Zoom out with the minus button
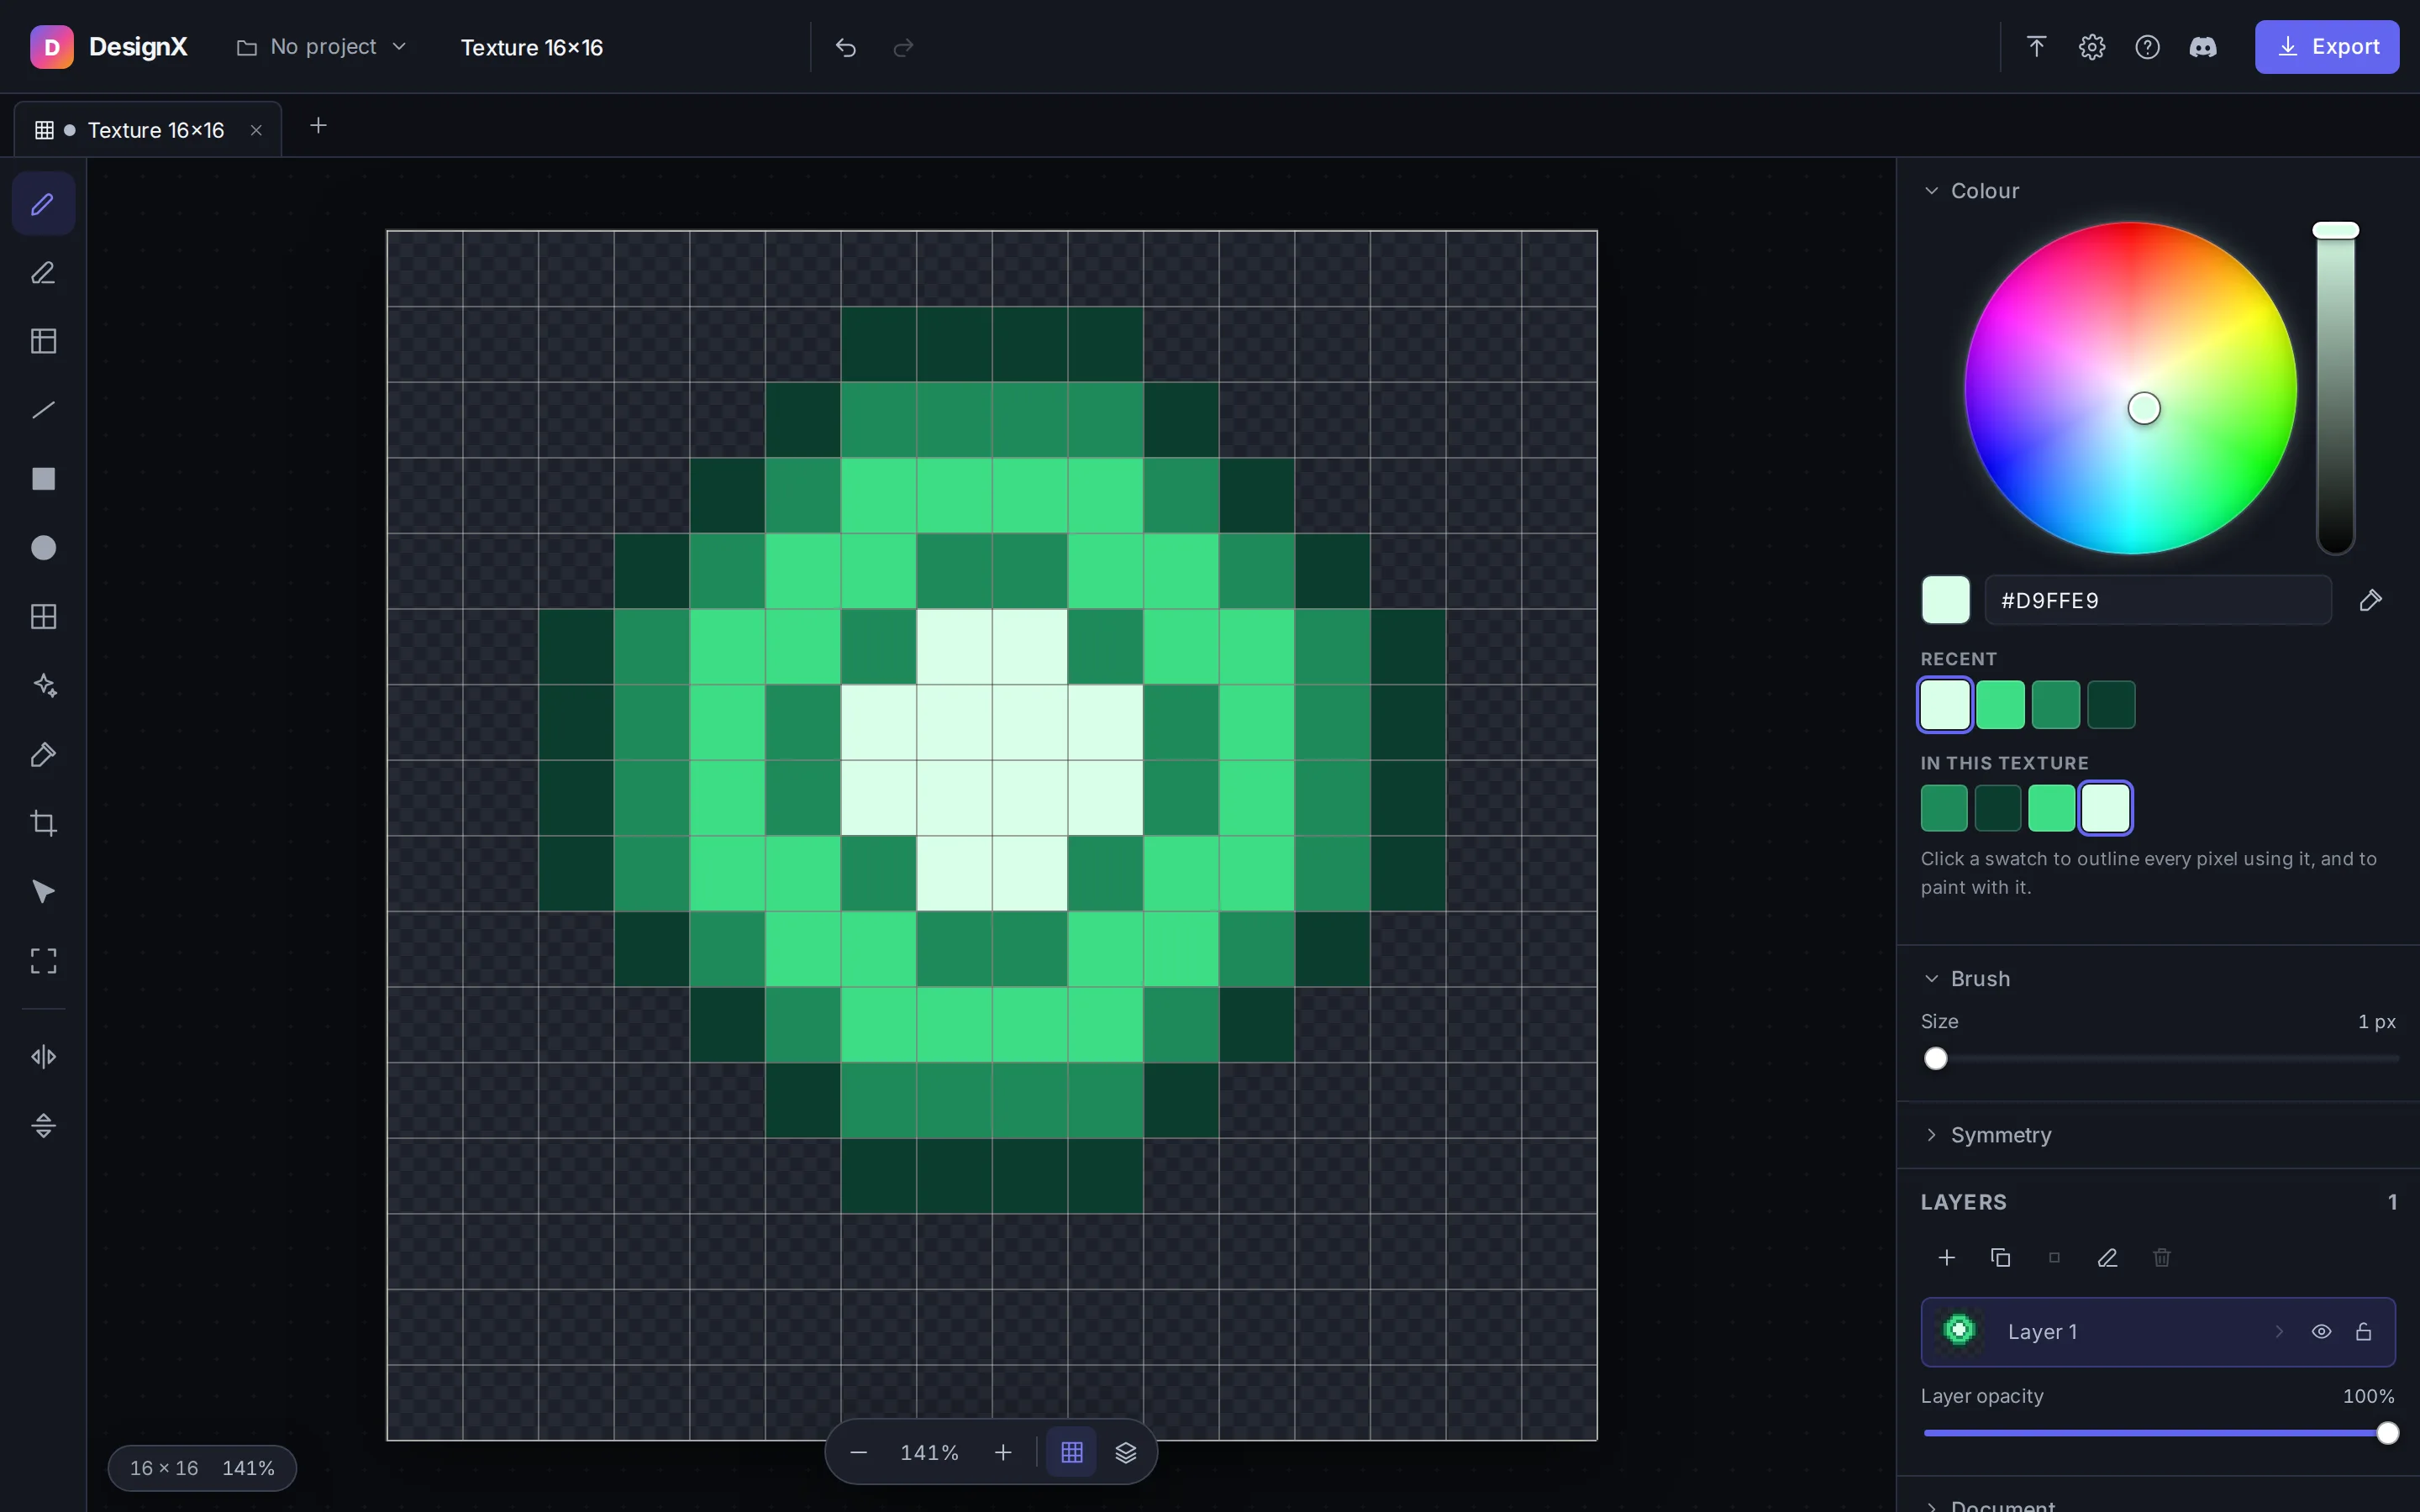The width and height of the screenshot is (2420, 1512). click(x=858, y=1452)
